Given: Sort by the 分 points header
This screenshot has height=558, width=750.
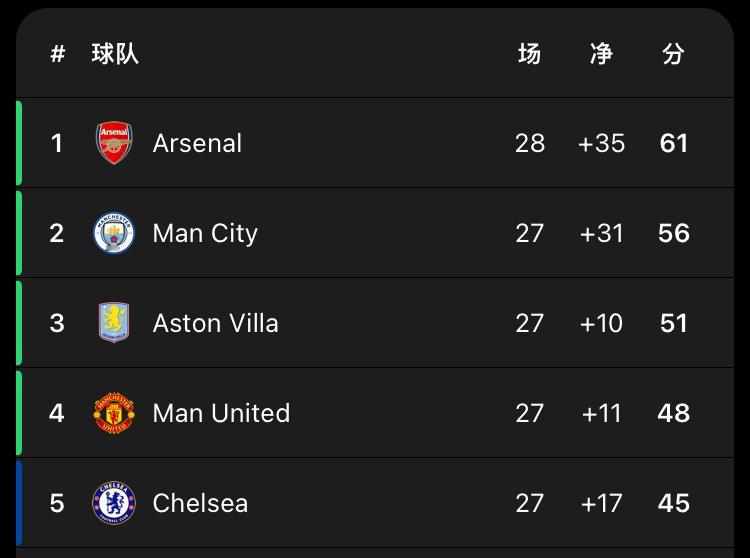Looking at the screenshot, I should (673, 54).
